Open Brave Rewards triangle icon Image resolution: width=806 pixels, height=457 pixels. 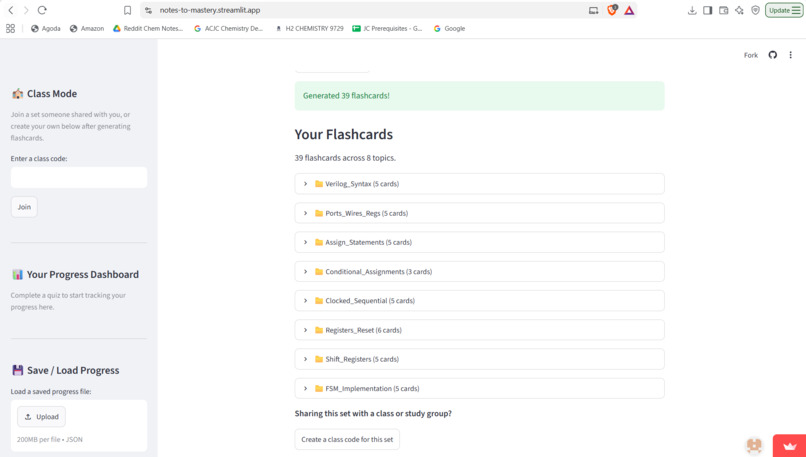pos(629,10)
